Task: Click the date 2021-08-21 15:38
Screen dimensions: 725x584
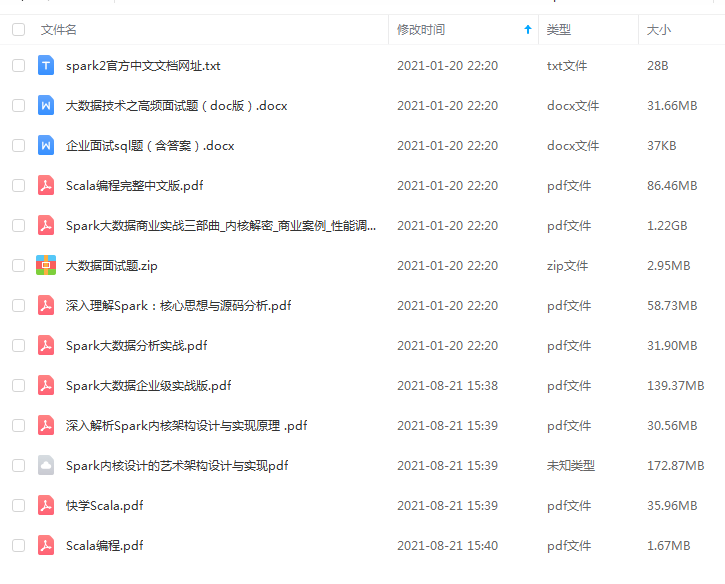Action: (448, 386)
